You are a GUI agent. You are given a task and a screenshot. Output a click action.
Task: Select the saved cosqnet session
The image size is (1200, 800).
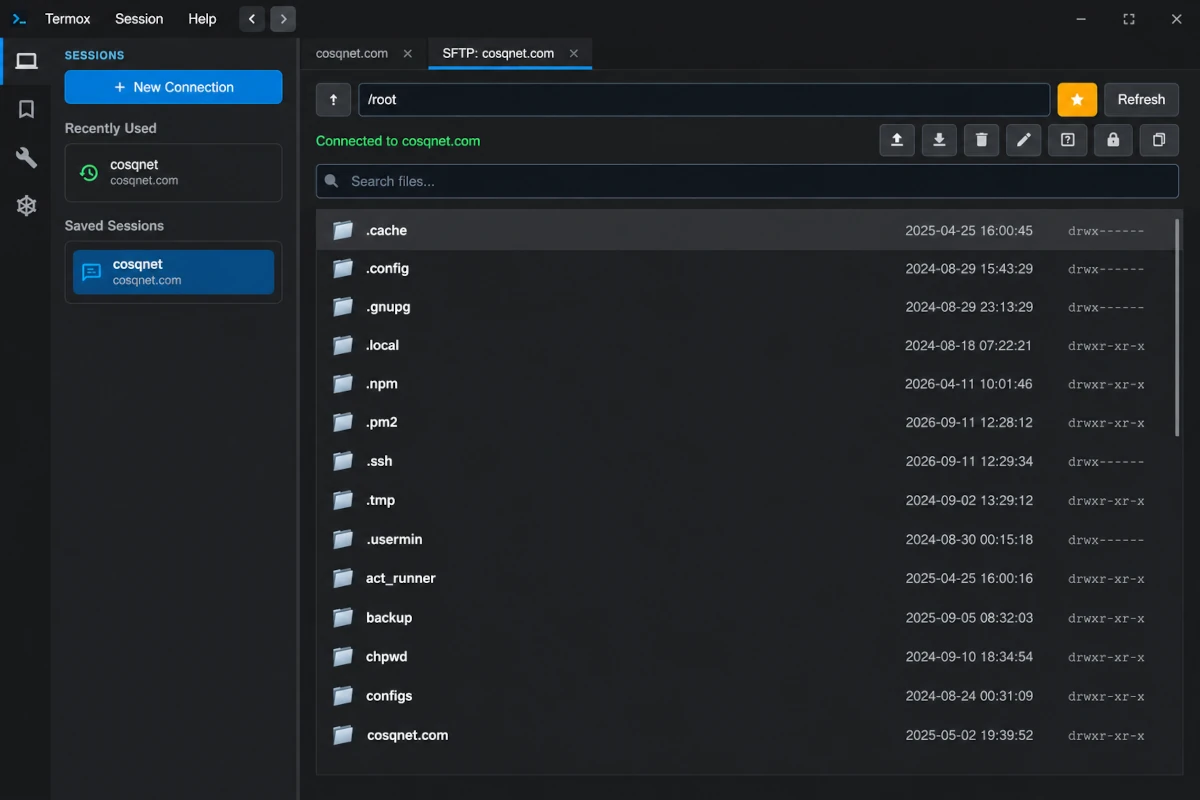pos(173,272)
